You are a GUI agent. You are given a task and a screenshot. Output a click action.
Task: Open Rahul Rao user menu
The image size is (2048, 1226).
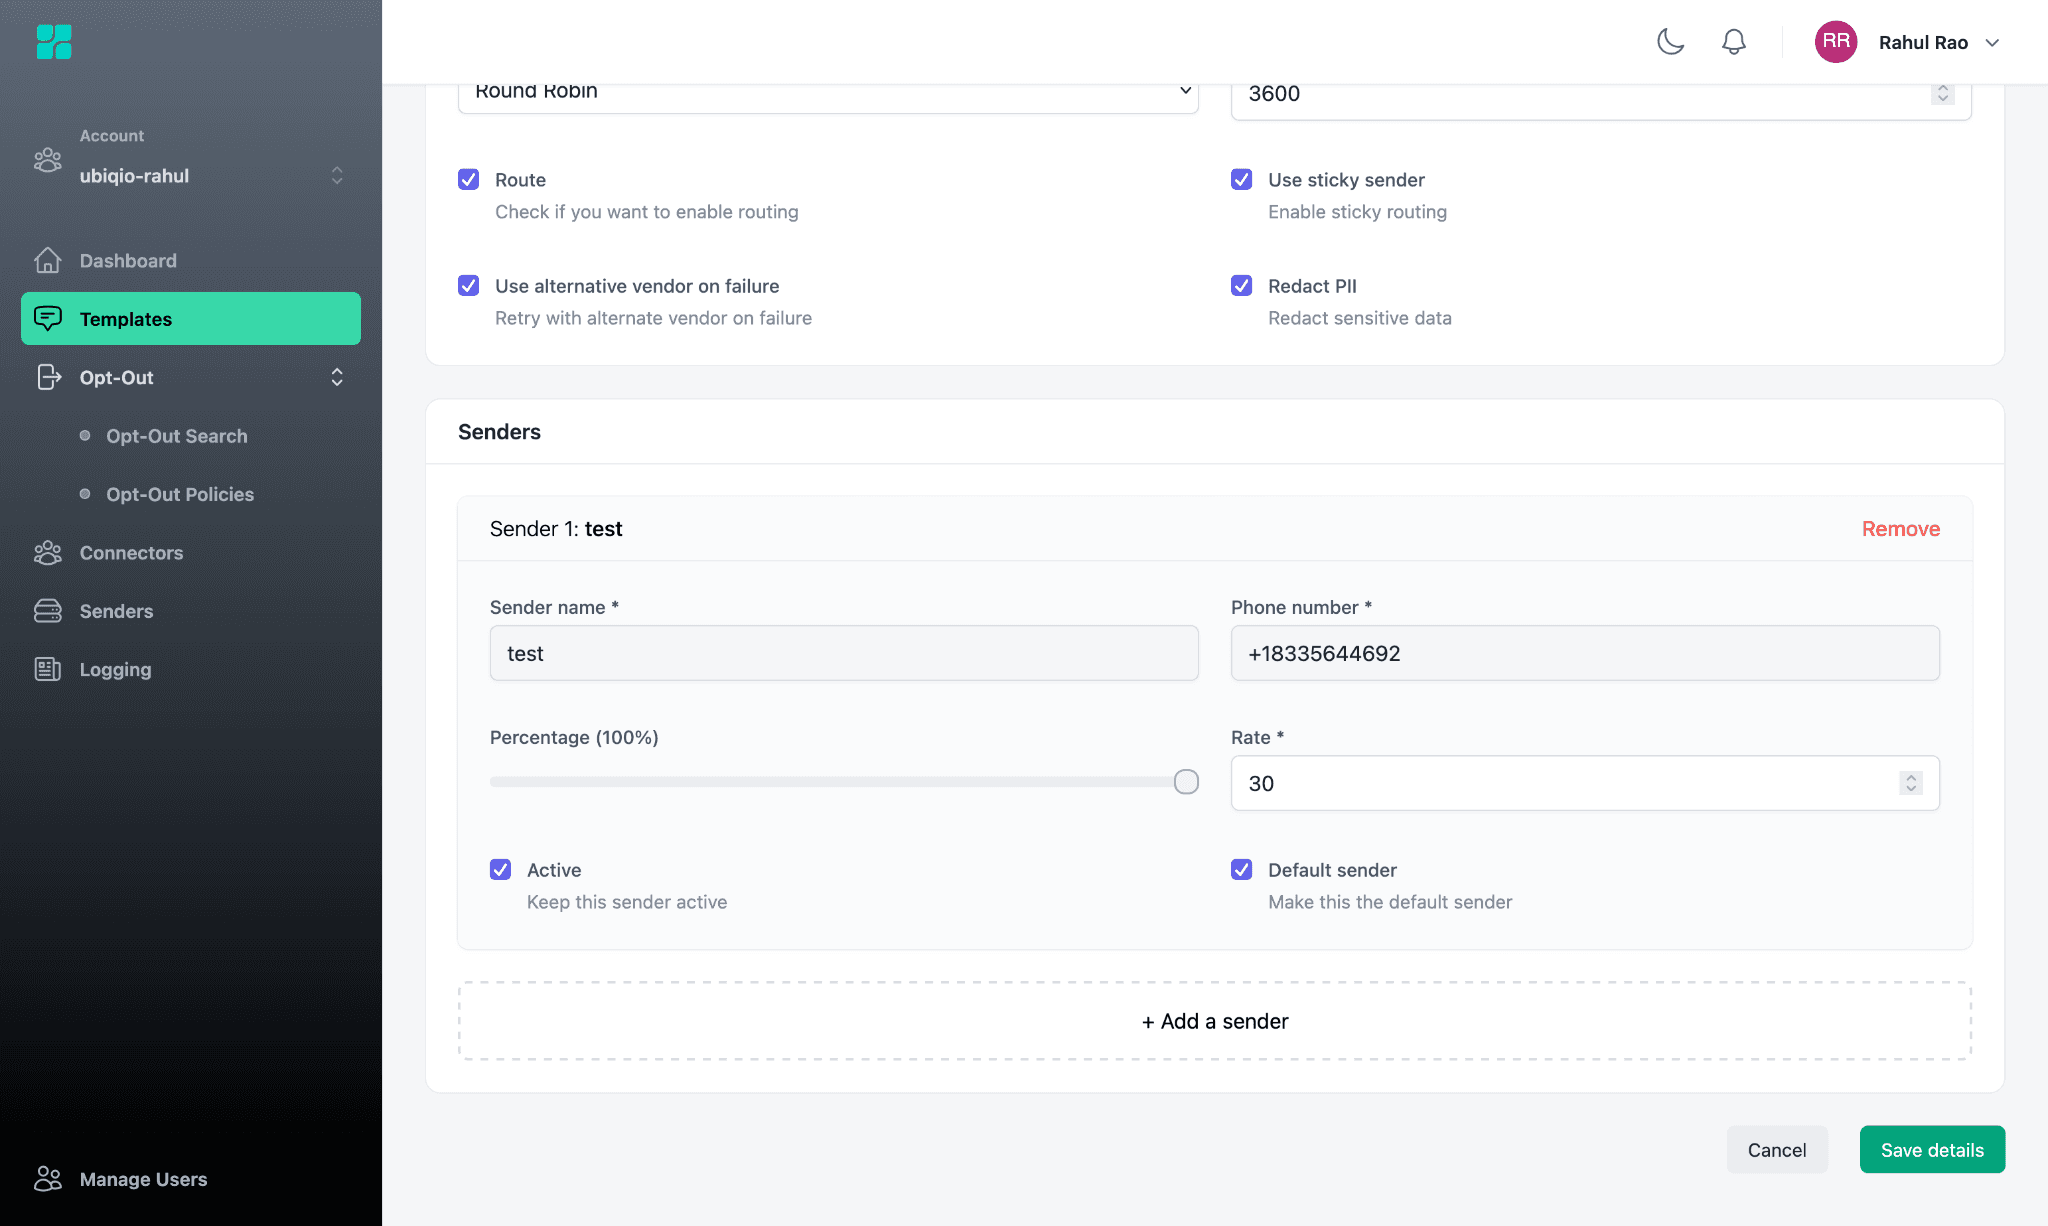pyautogui.click(x=1922, y=42)
